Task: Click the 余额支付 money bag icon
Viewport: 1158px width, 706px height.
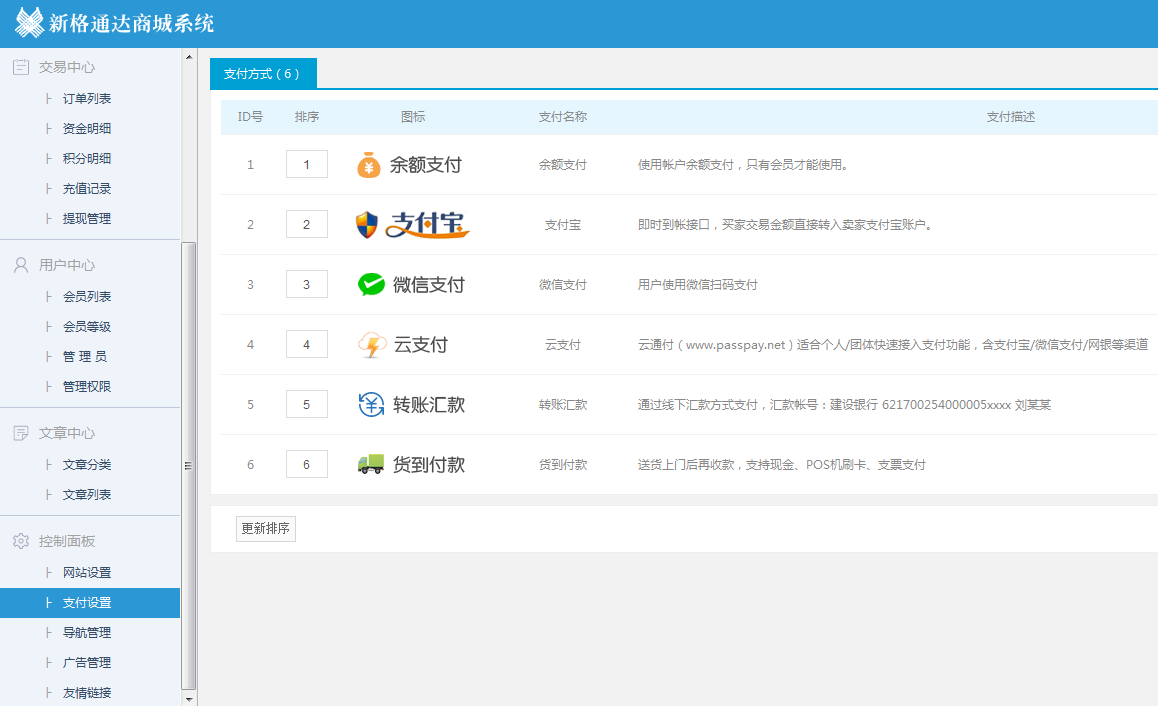Action: pyautogui.click(x=369, y=165)
